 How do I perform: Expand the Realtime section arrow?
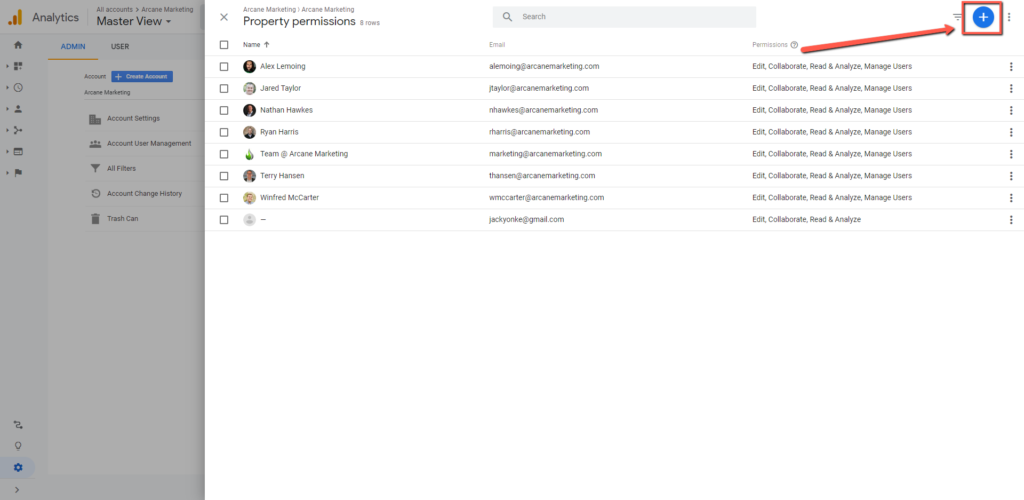[7, 87]
